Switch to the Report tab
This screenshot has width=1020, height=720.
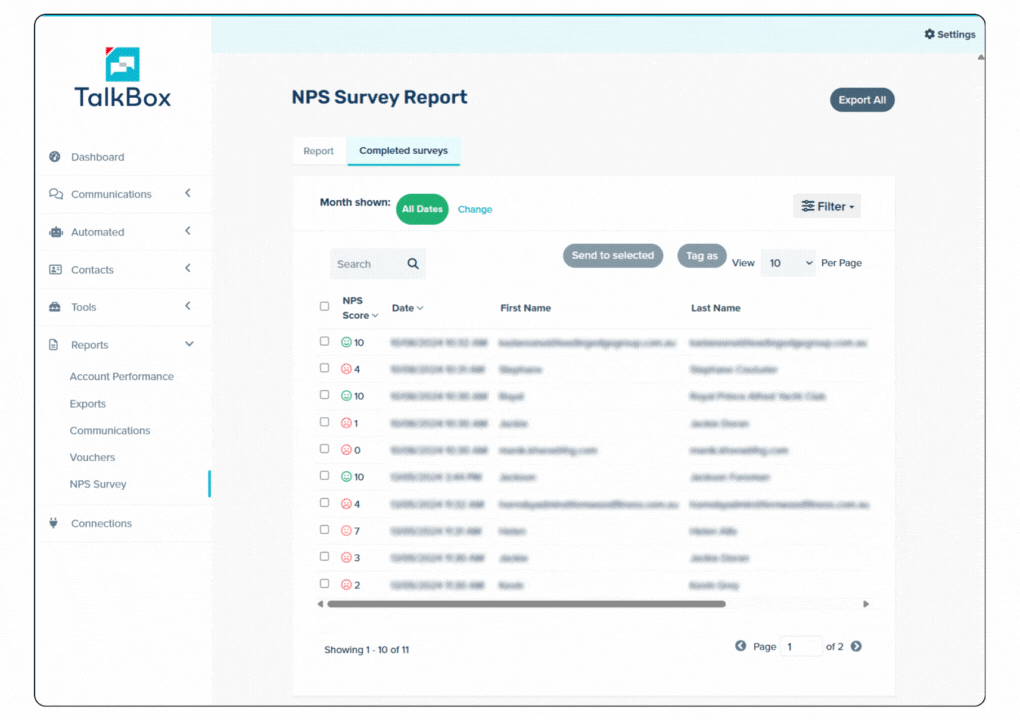tap(319, 151)
